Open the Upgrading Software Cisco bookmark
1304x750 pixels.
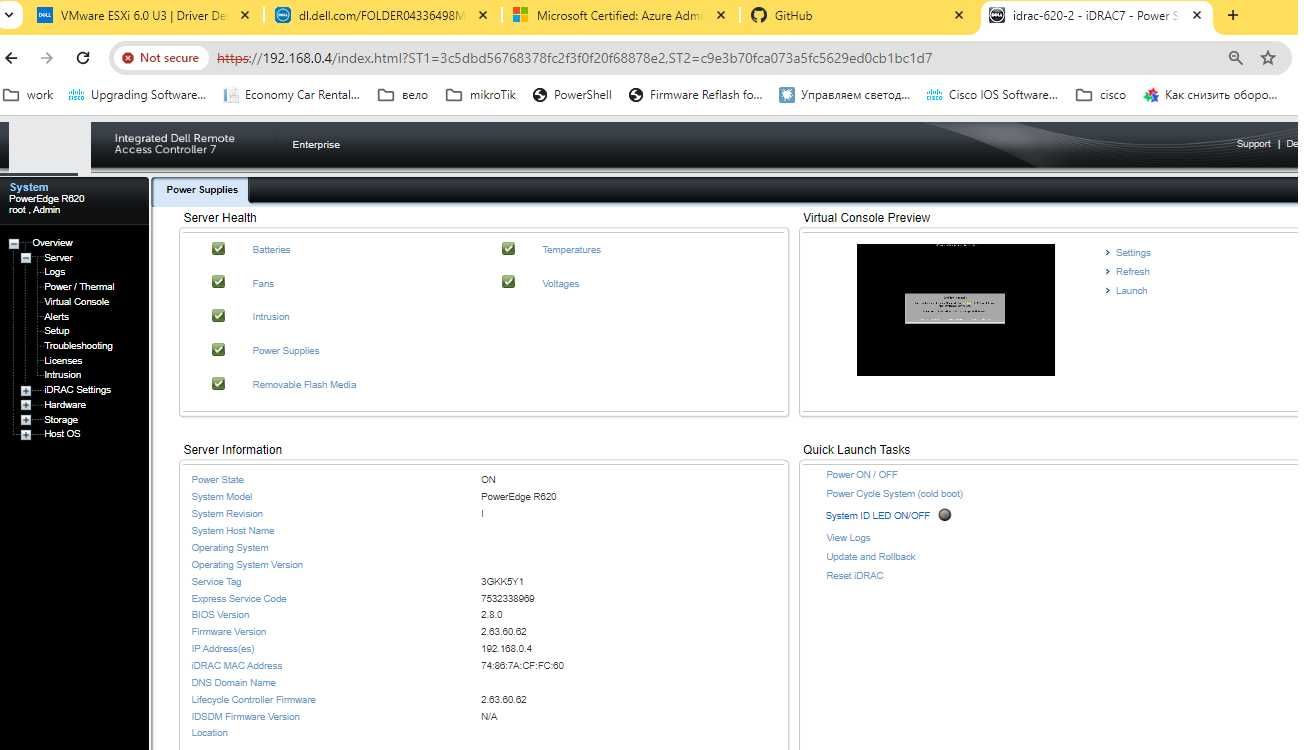[x=137, y=95]
